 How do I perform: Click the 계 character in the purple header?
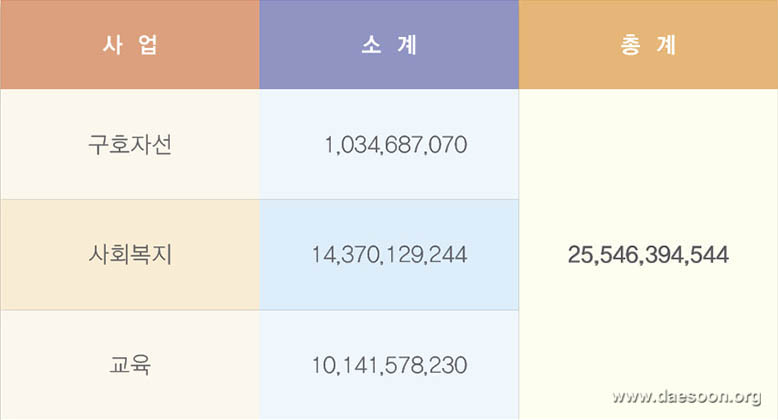click(x=406, y=45)
